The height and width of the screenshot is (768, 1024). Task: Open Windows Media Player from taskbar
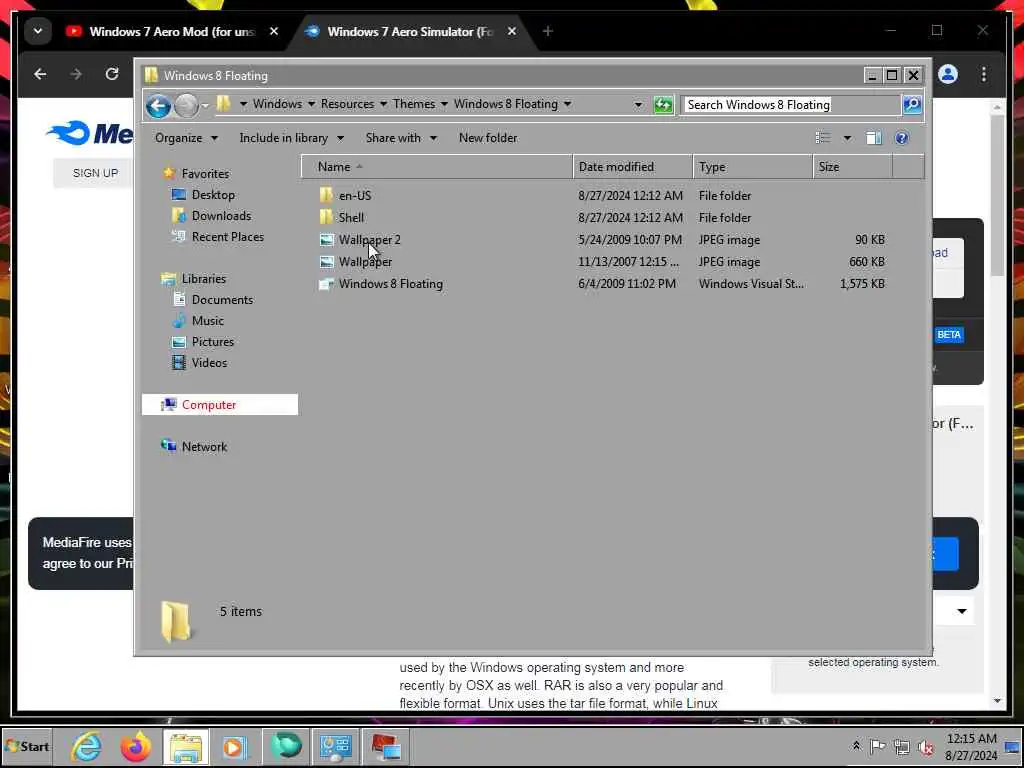(x=235, y=746)
